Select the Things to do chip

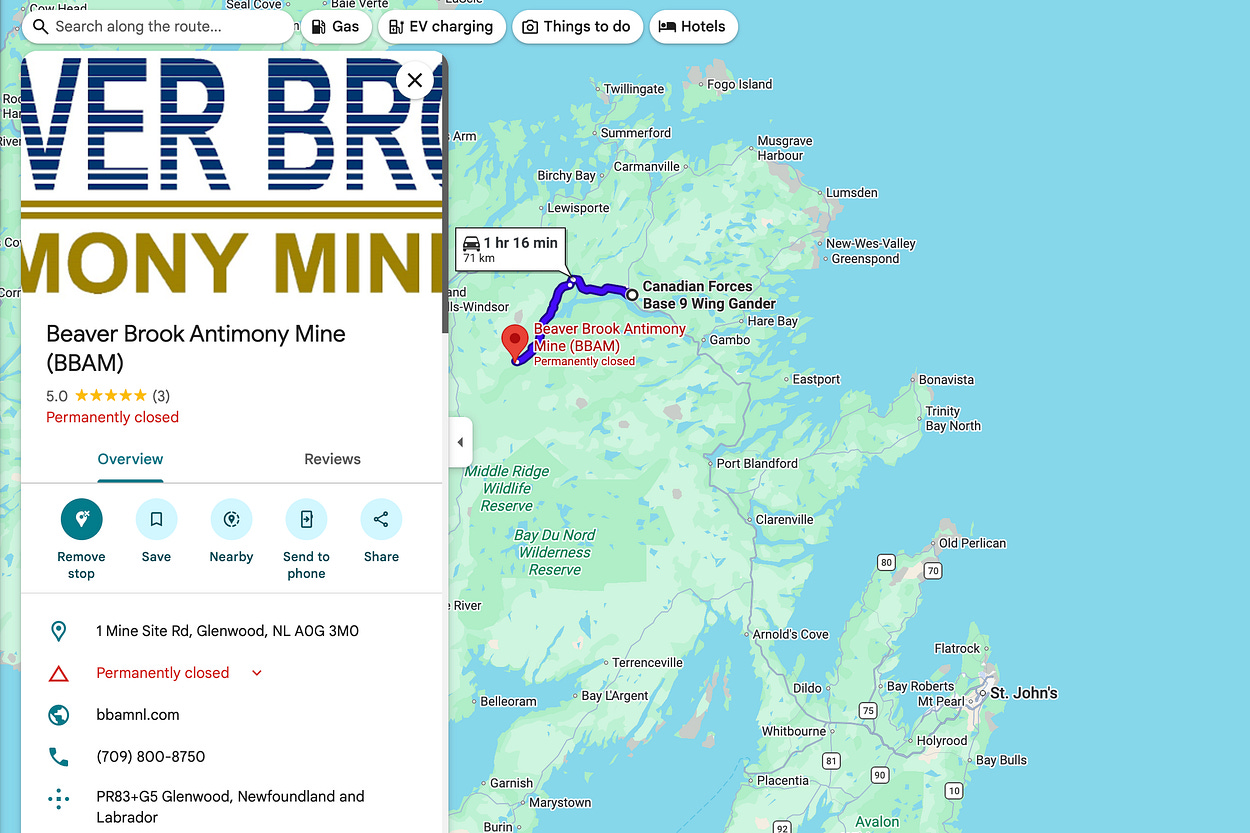click(x=576, y=27)
